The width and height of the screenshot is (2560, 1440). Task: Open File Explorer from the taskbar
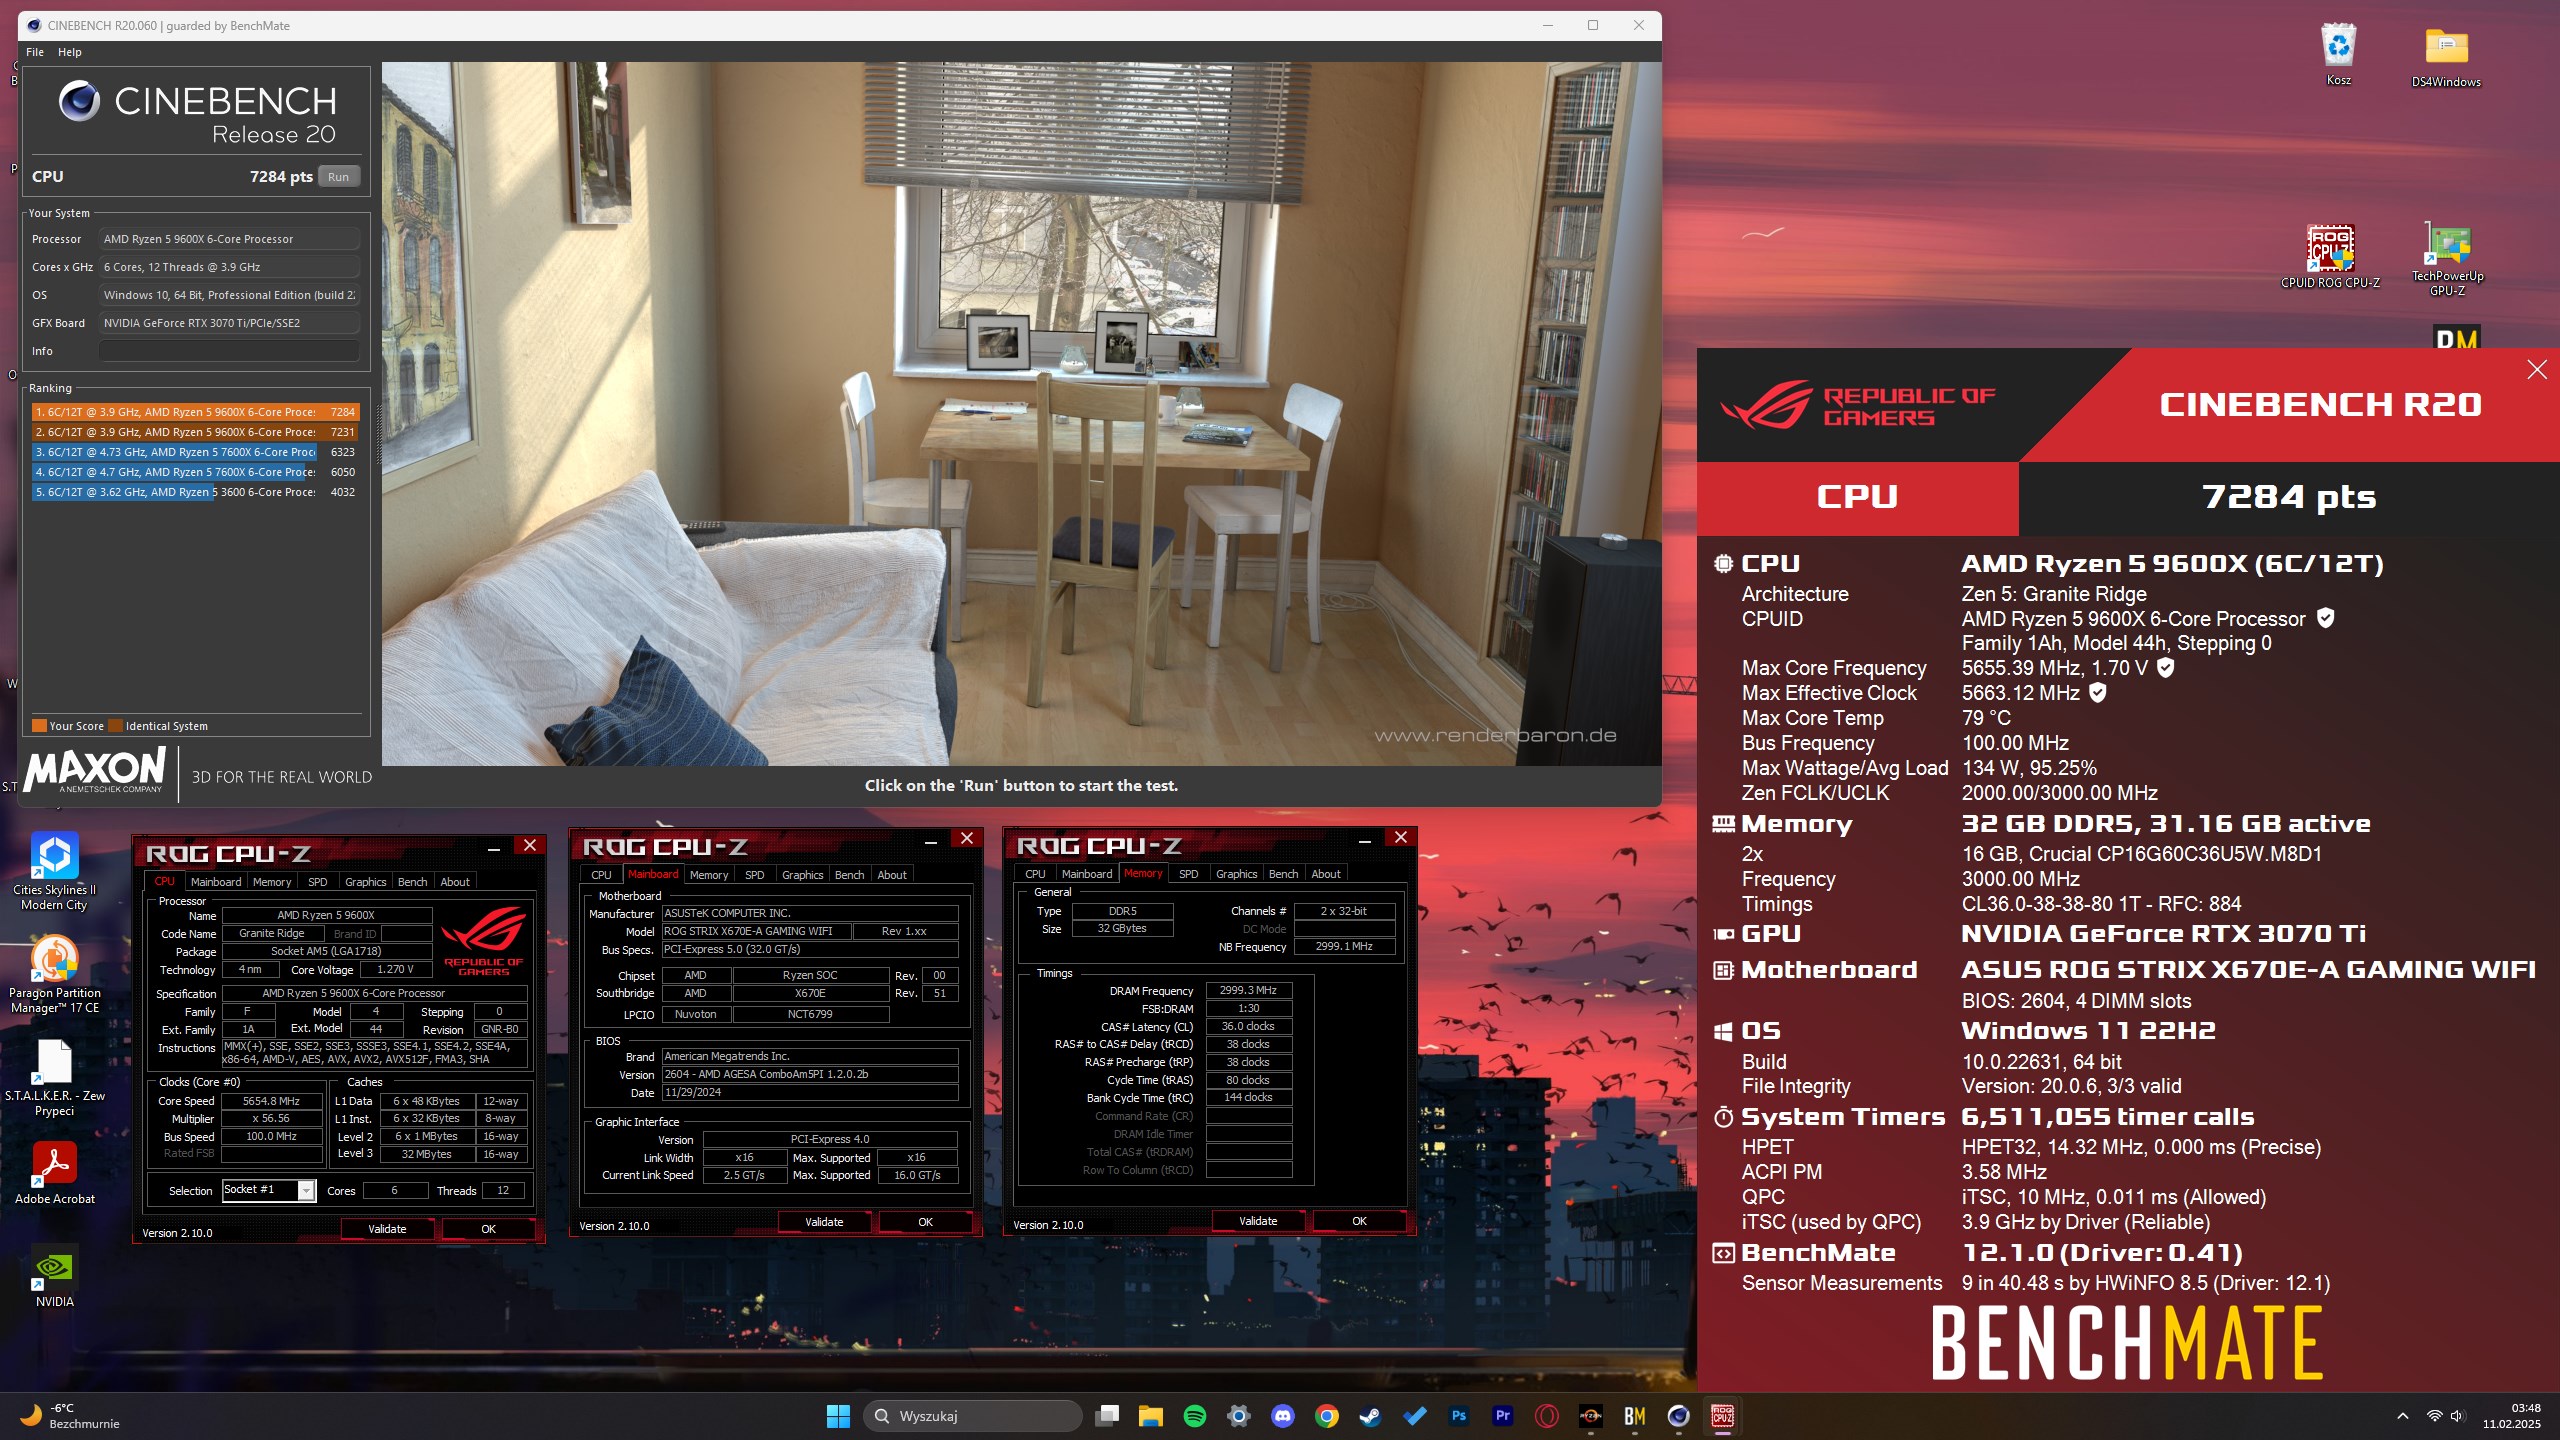[x=1150, y=1416]
